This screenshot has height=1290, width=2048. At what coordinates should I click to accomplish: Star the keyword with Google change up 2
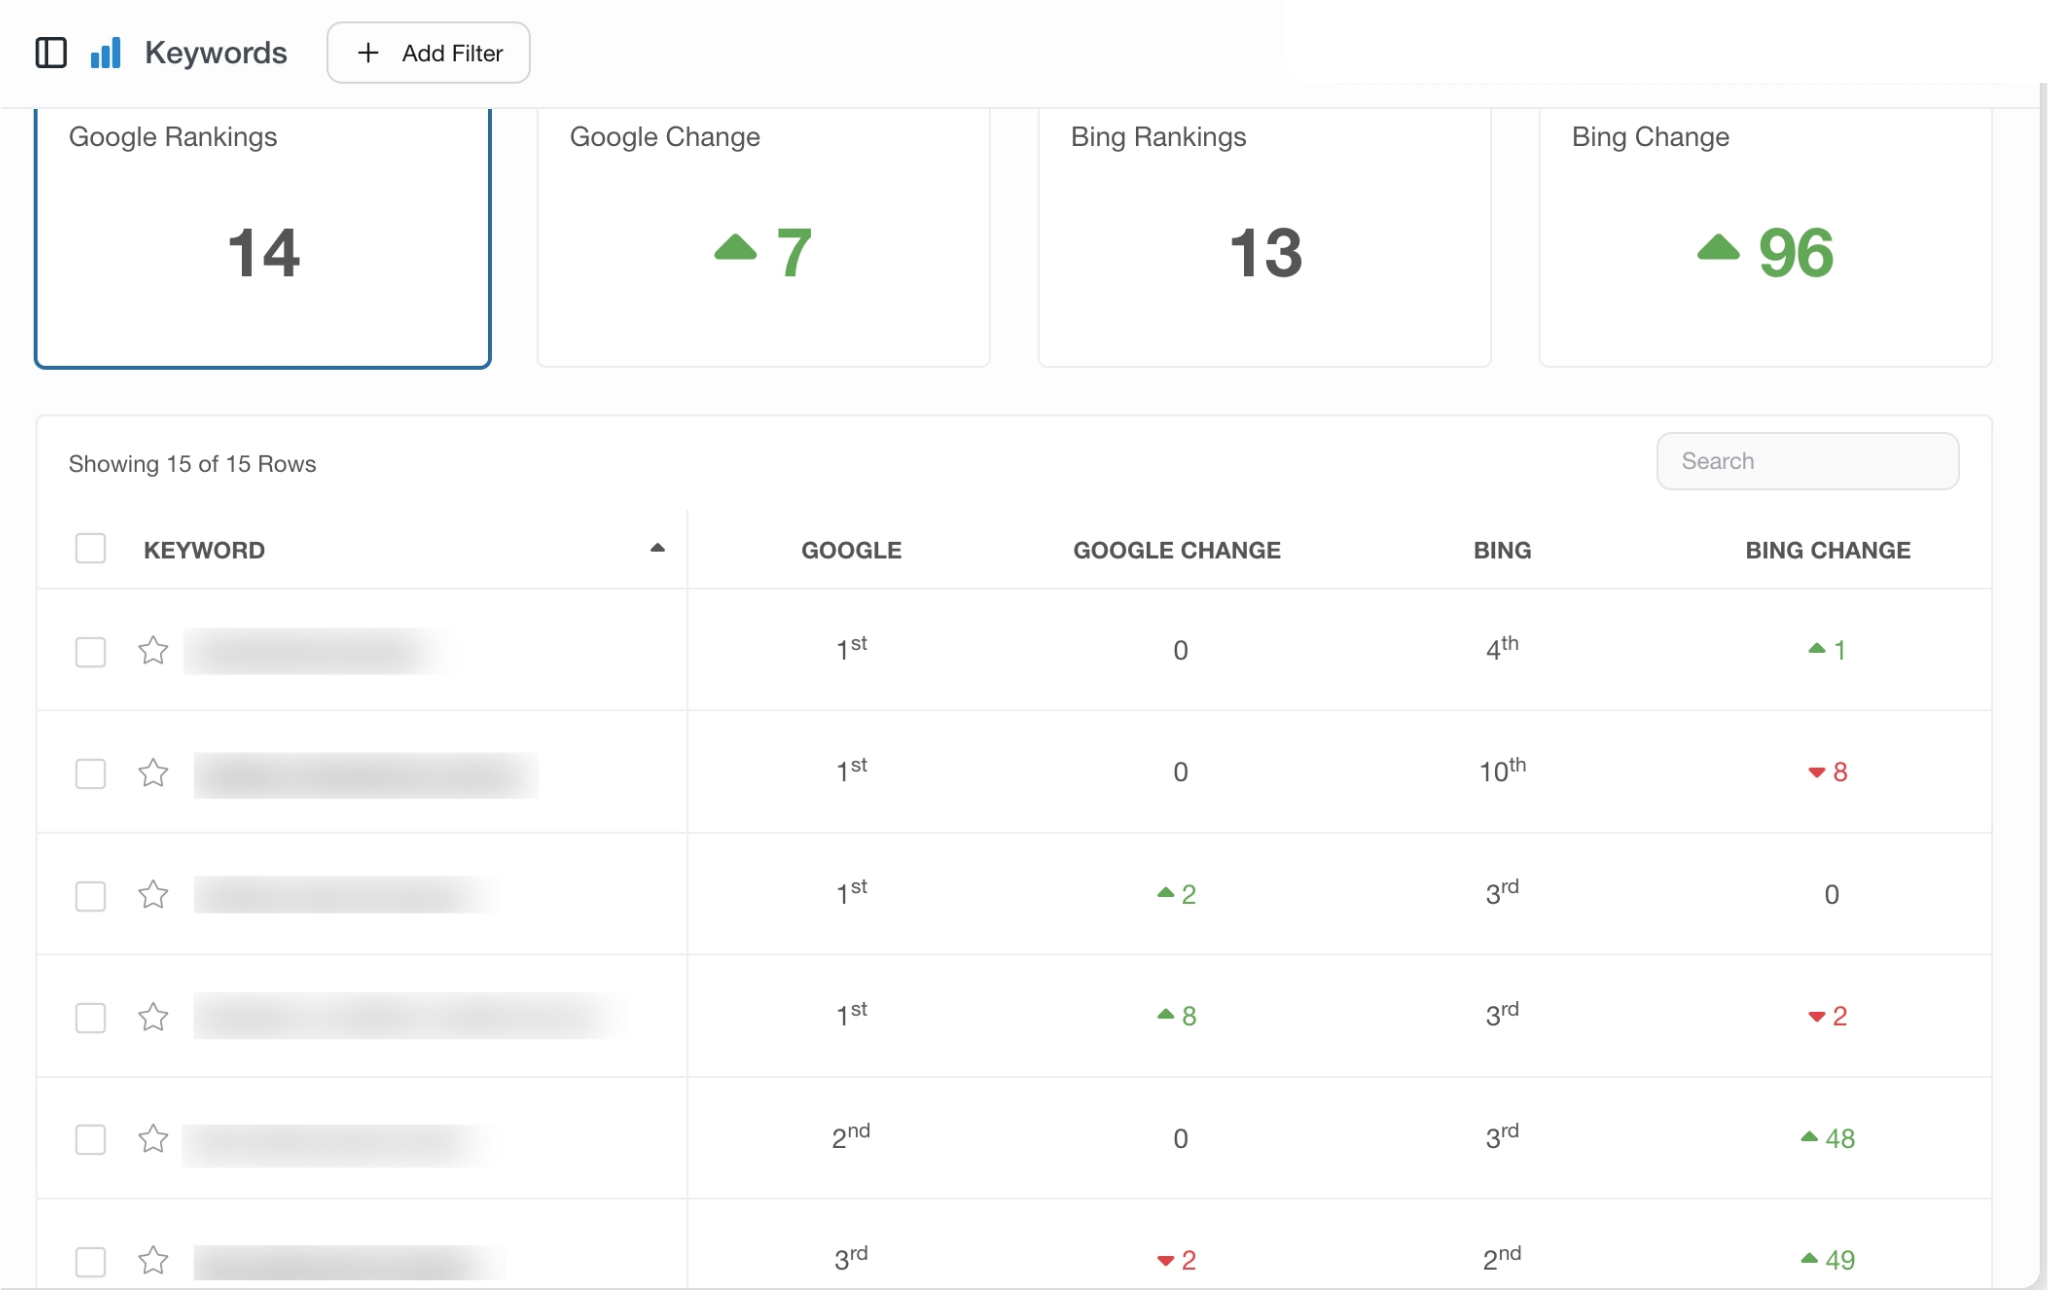(153, 895)
